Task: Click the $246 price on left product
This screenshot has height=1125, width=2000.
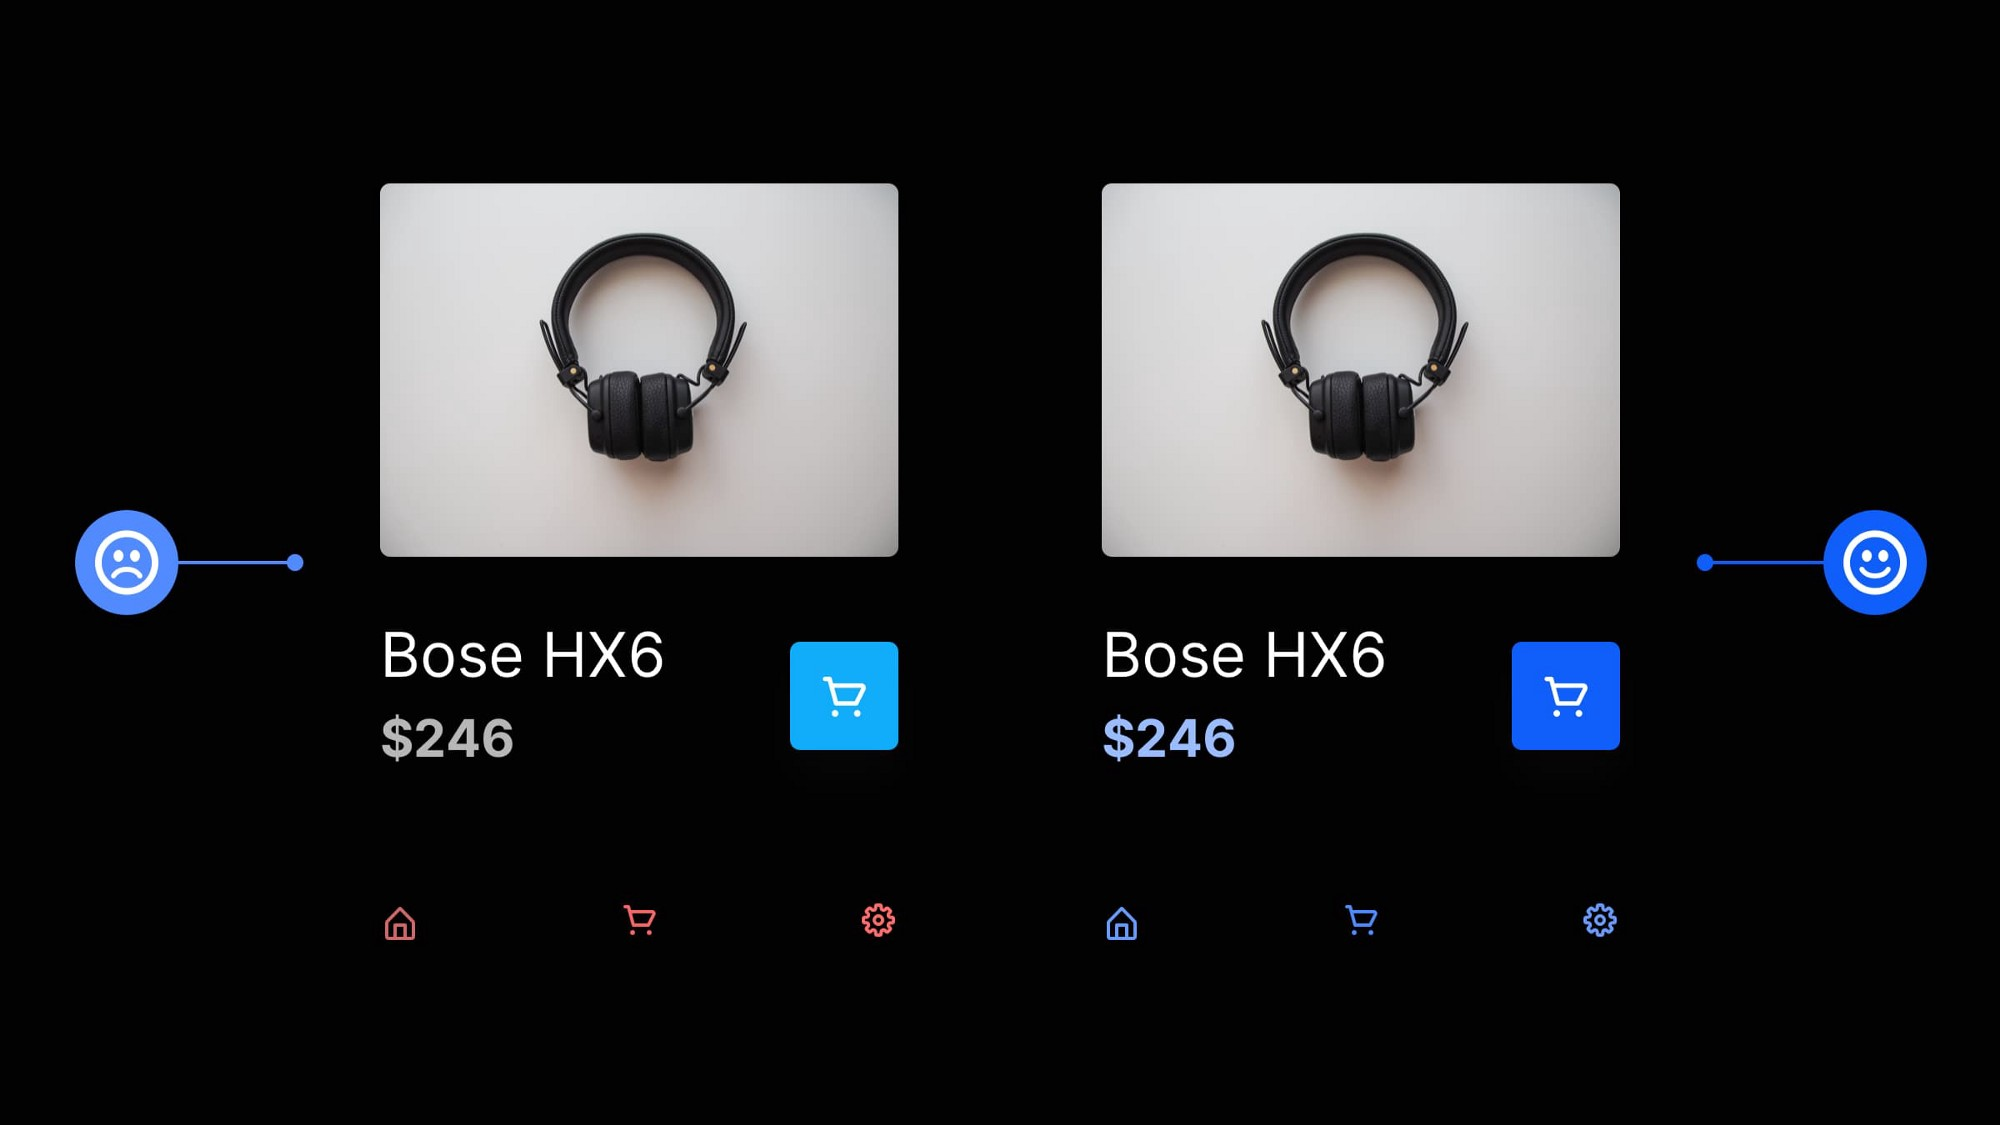Action: click(x=446, y=738)
